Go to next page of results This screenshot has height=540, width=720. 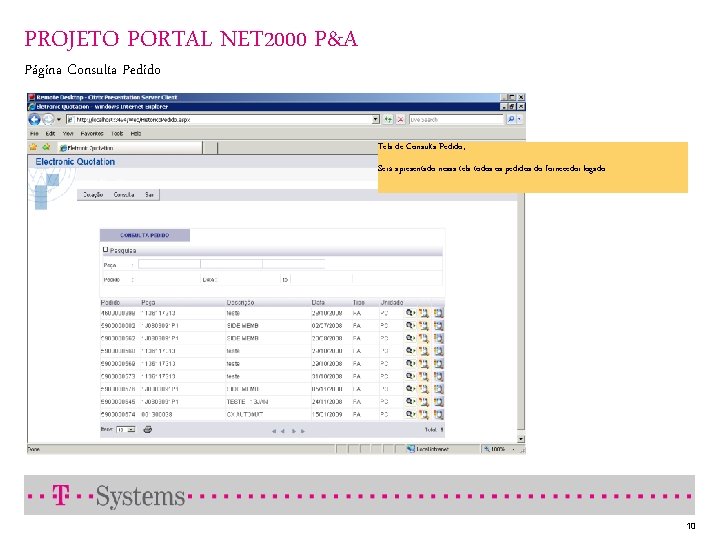293,431
